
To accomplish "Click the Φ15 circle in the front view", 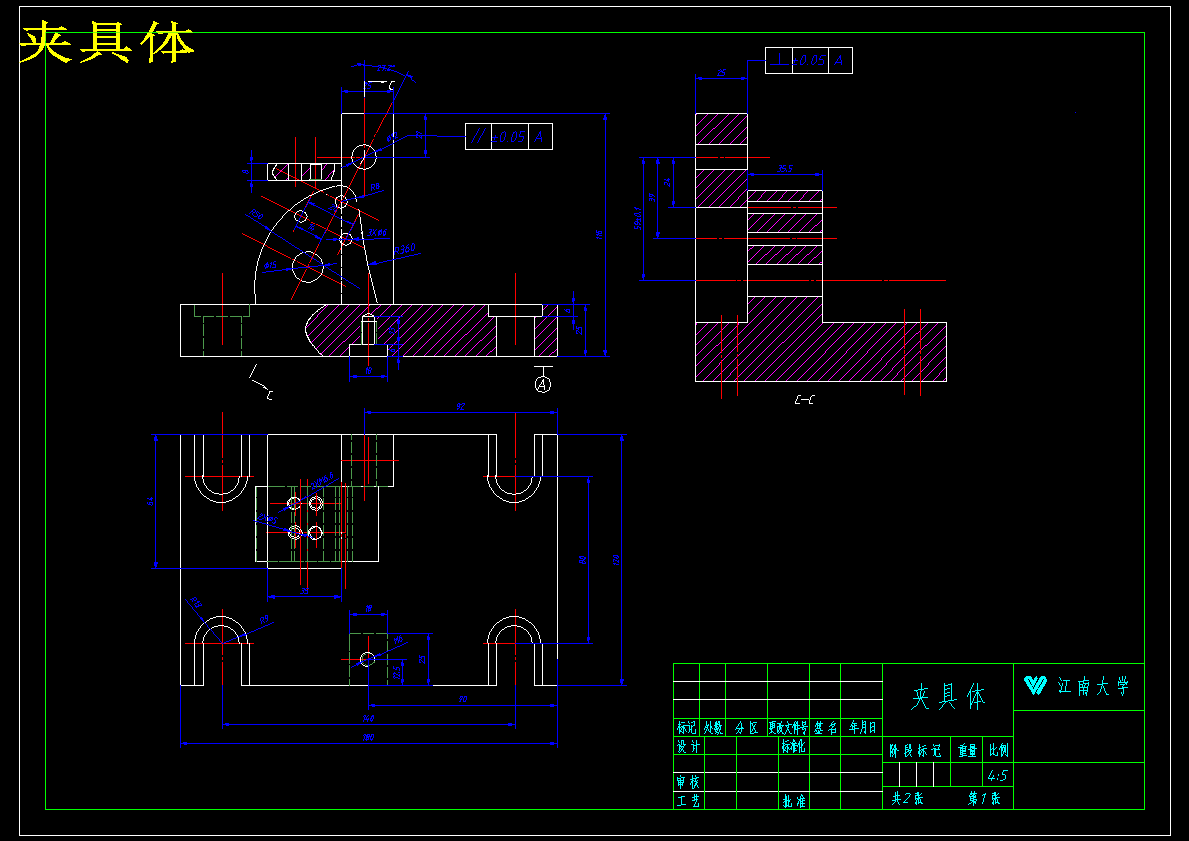I will click(308, 265).
